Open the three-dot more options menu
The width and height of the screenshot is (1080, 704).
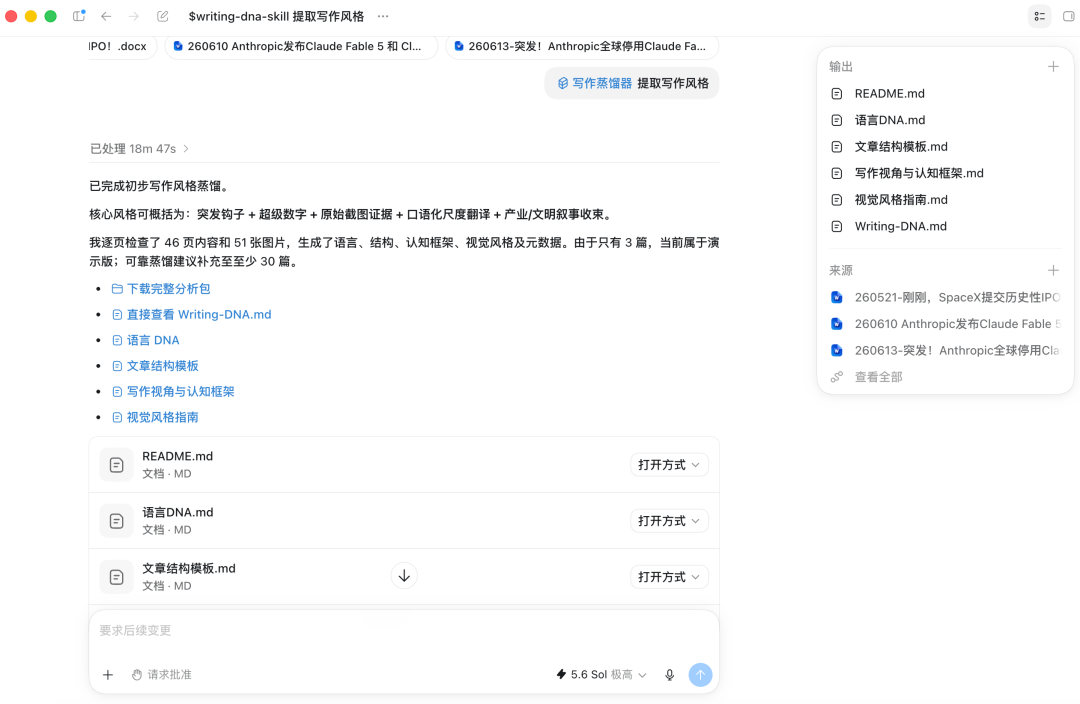pos(383,16)
